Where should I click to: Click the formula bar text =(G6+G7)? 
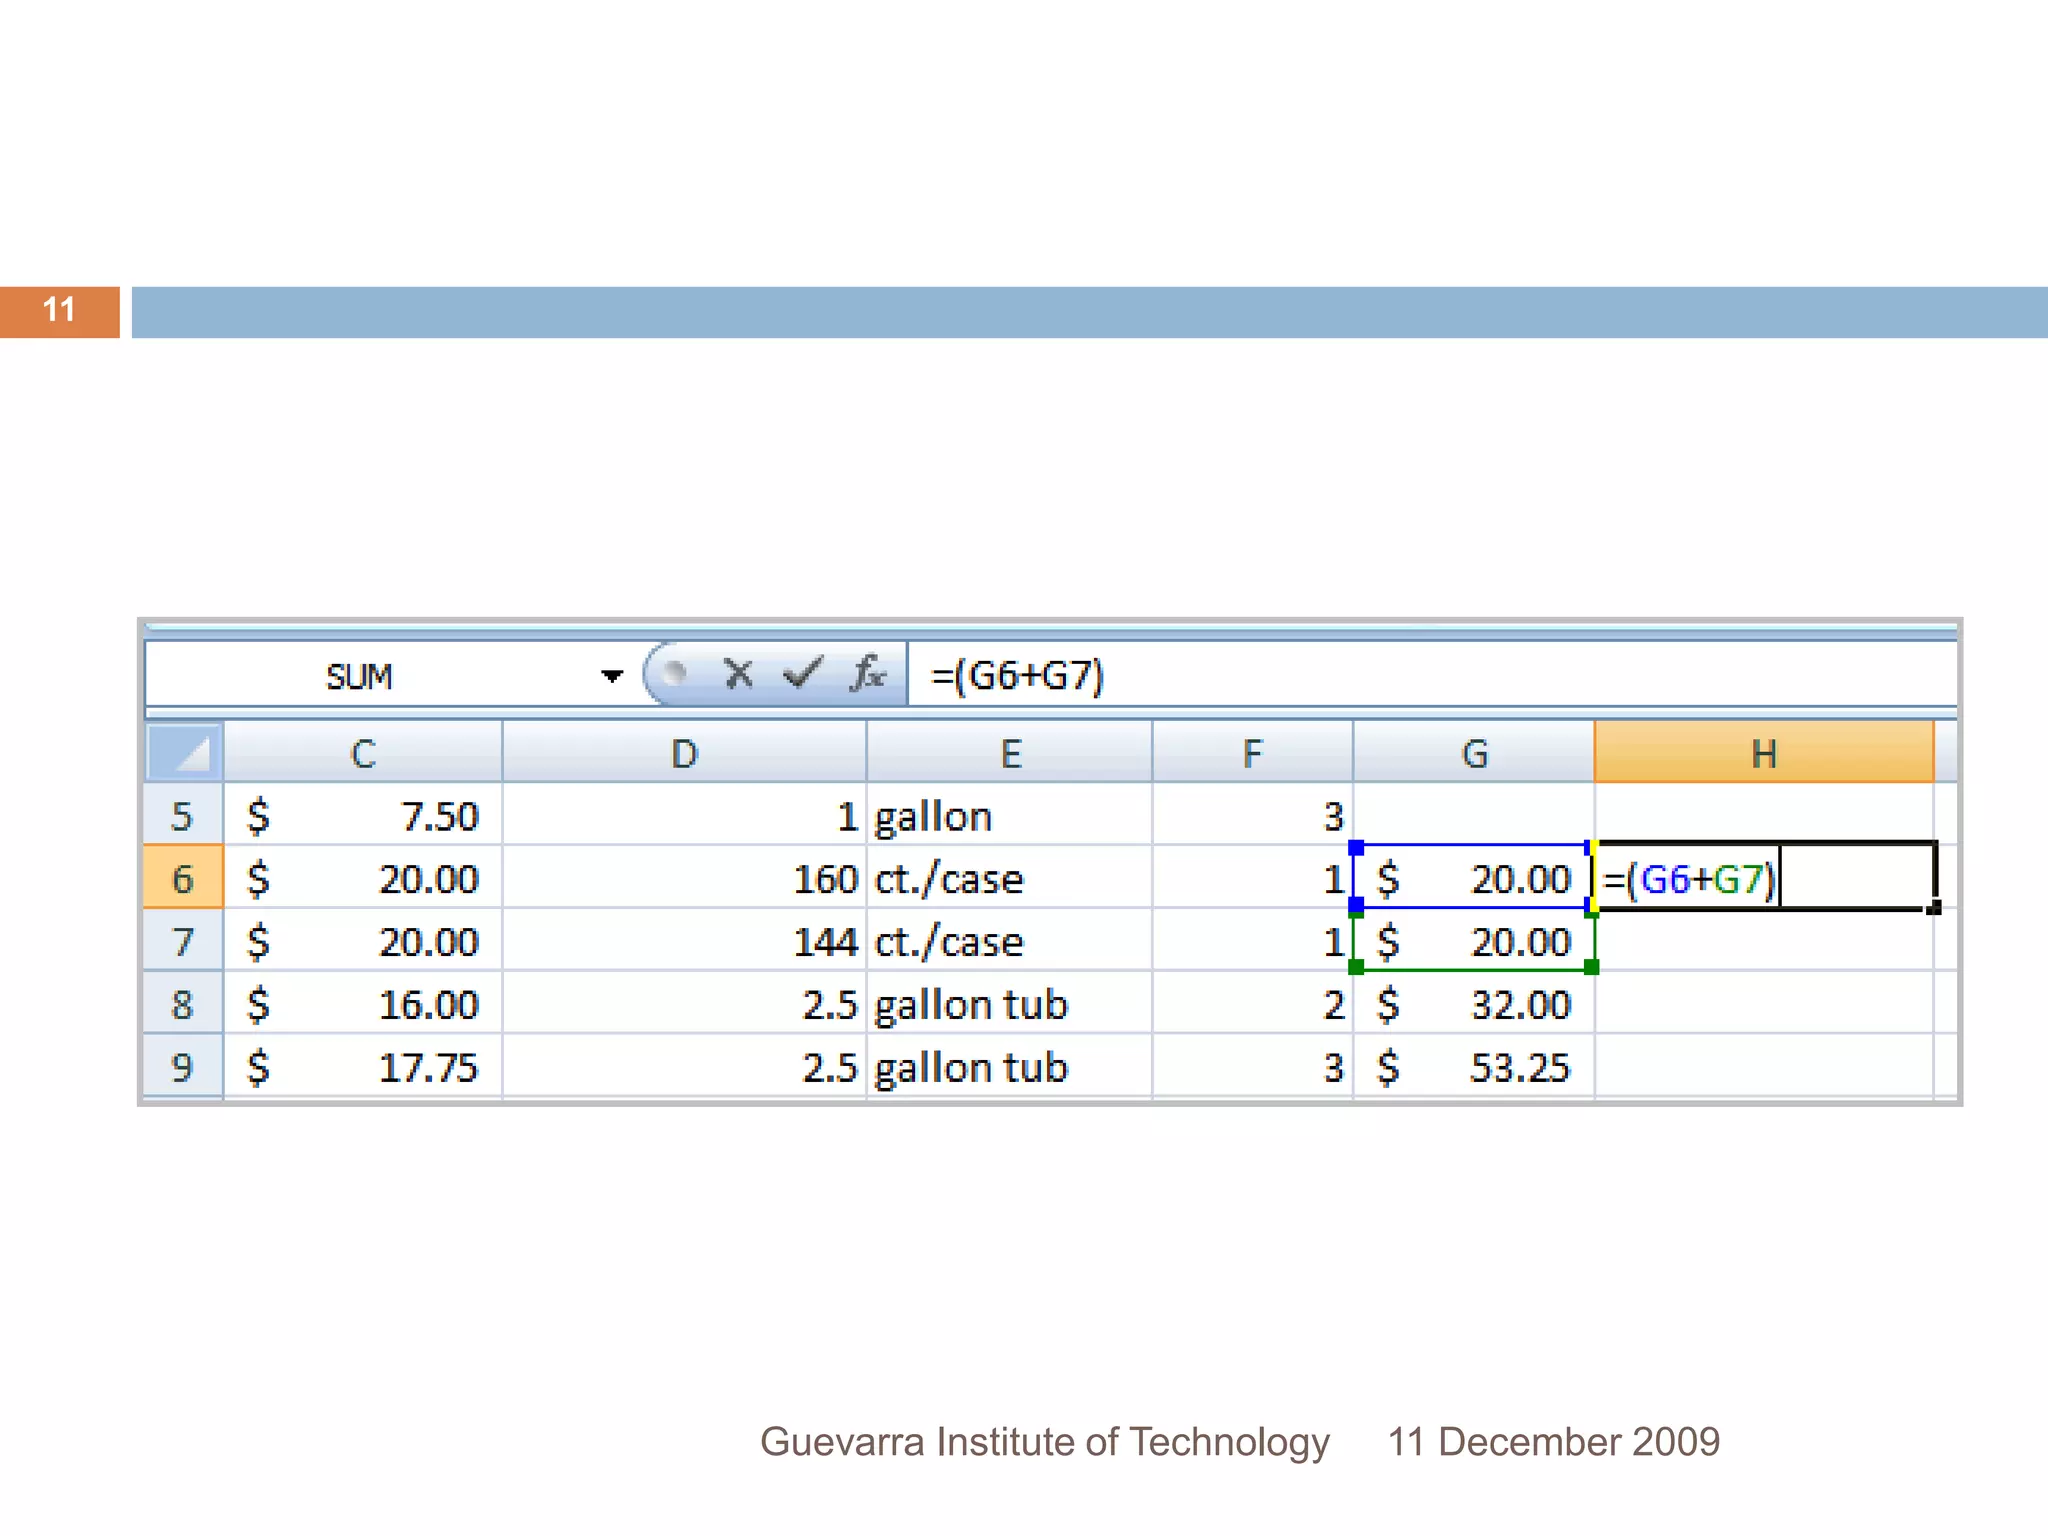click(x=1018, y=676)
